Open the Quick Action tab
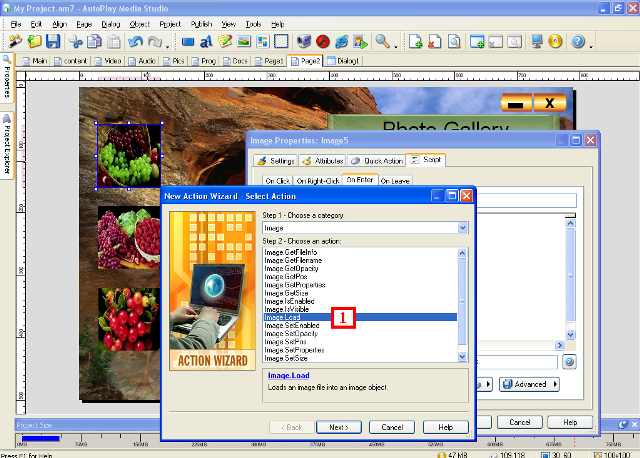 tap(377, 160)
